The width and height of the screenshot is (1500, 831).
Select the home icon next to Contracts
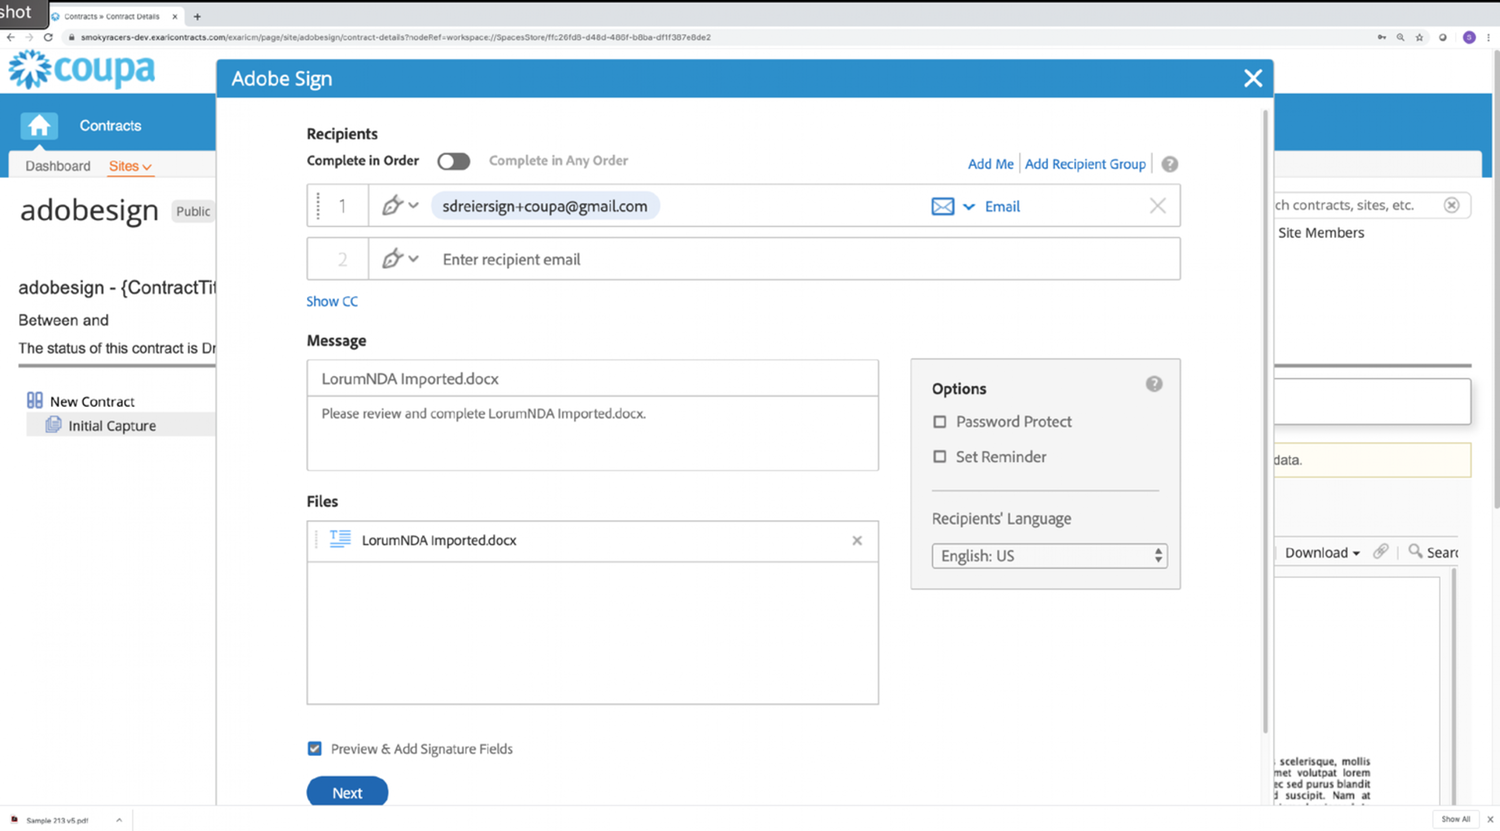pyautogui.click(x=38, y=125)
